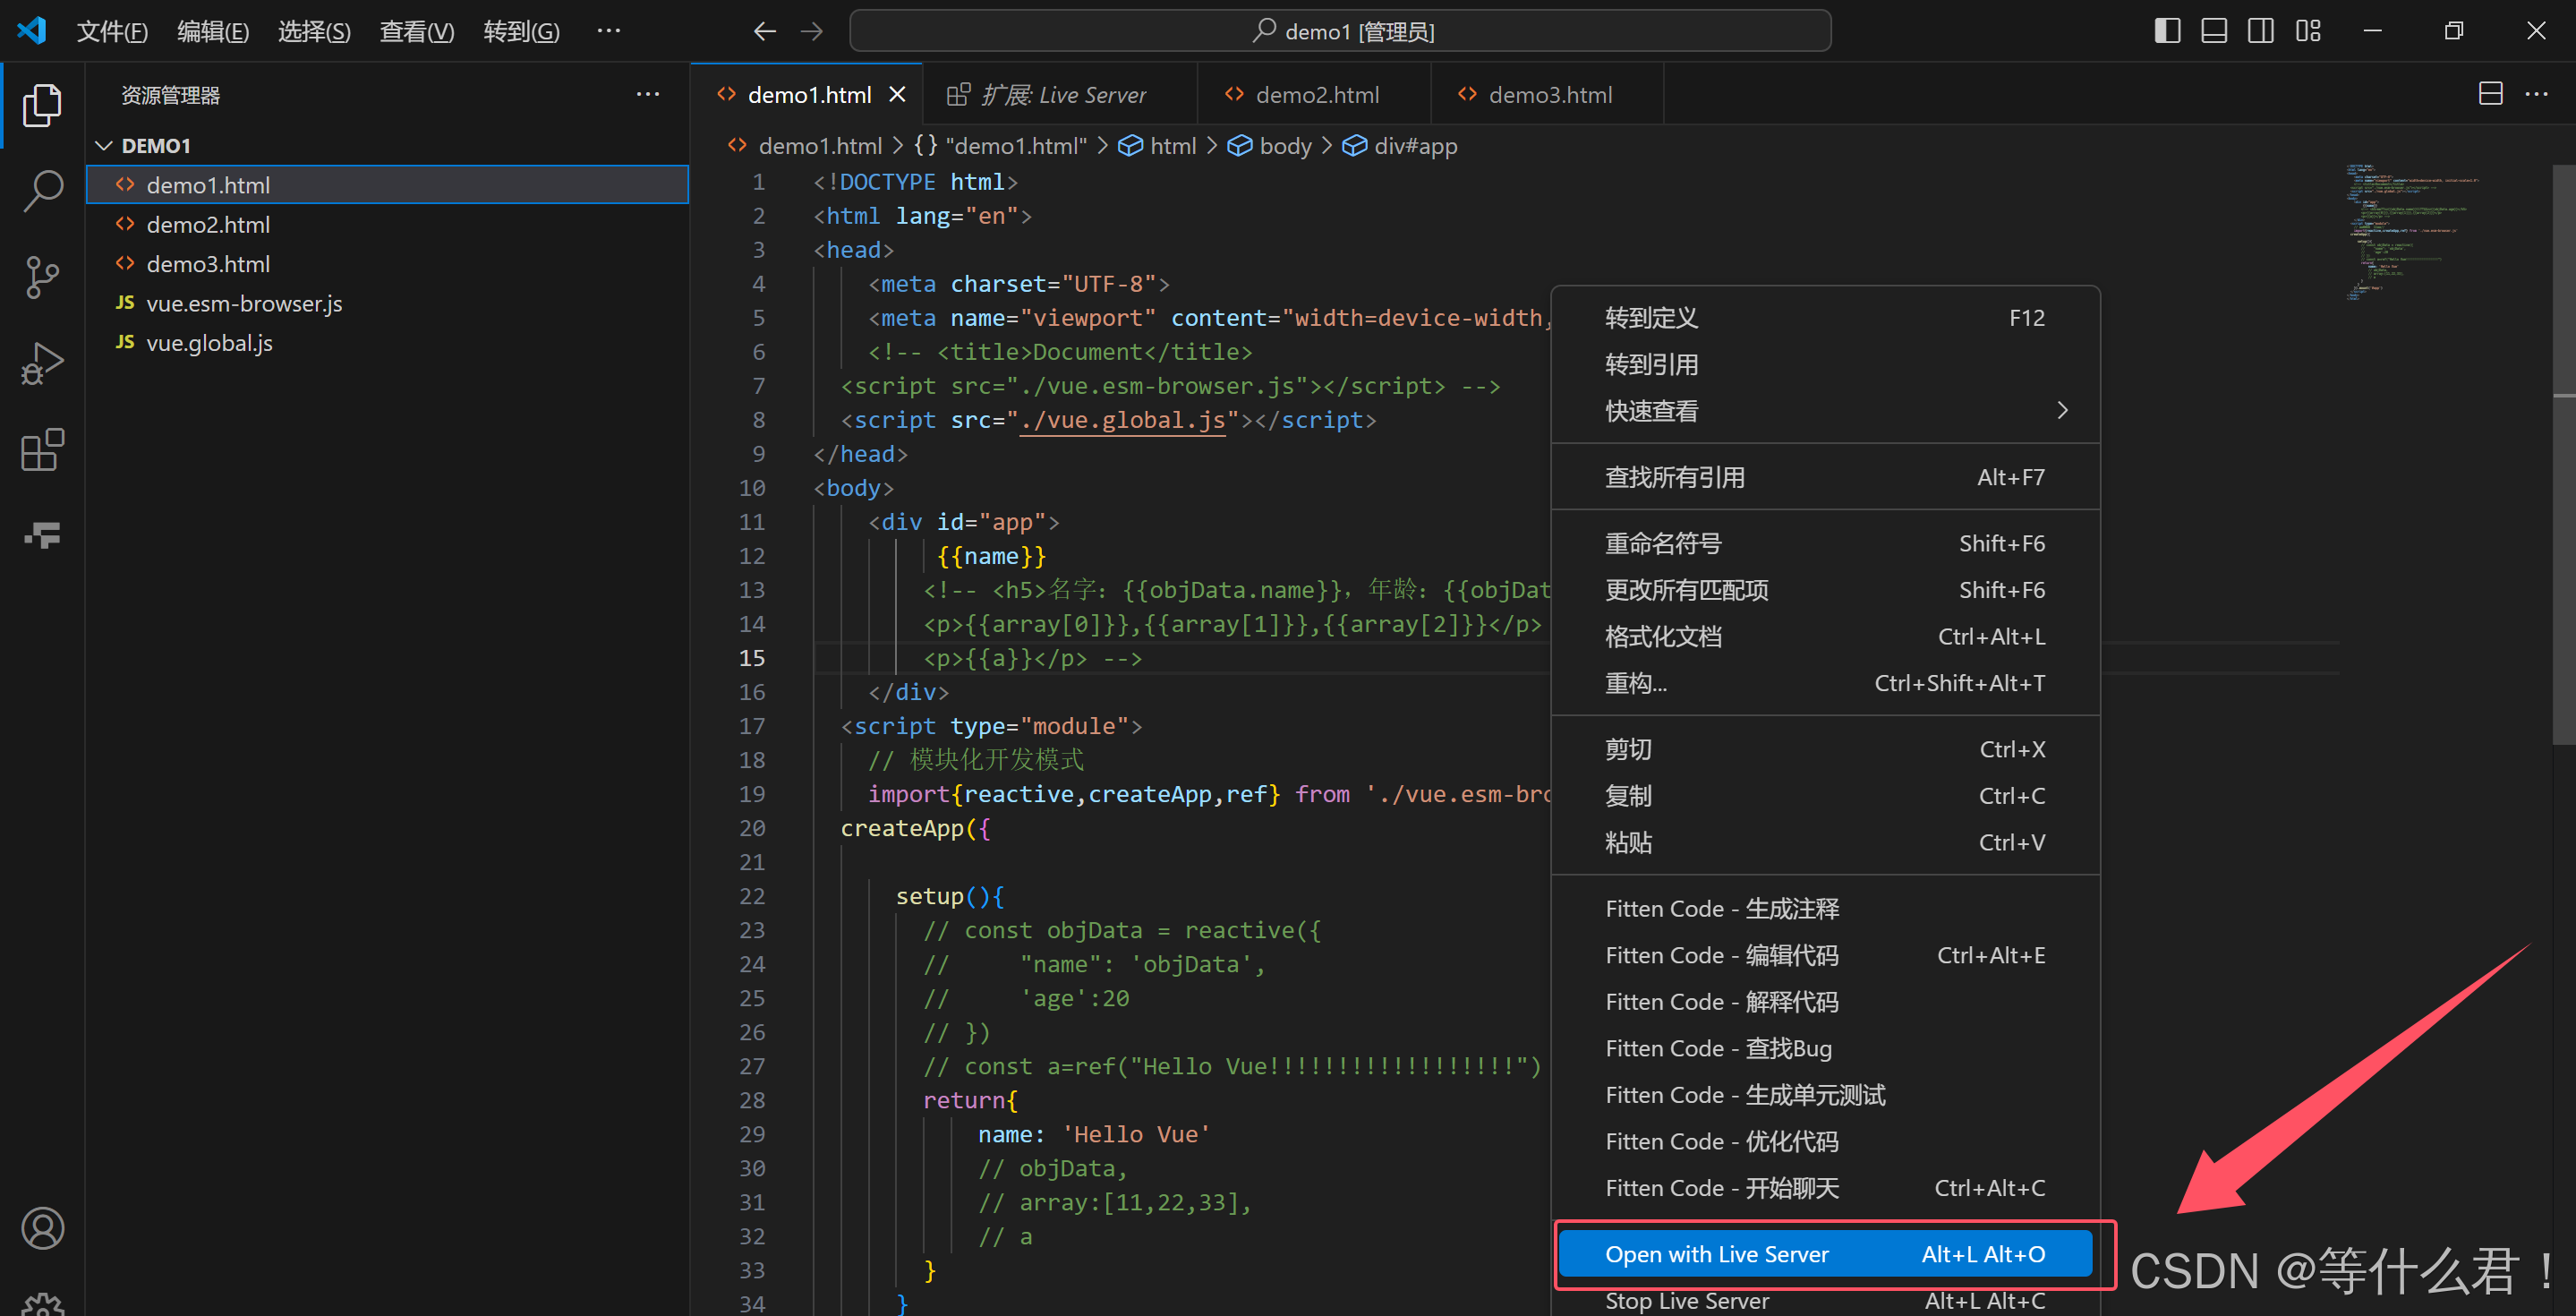Screen dimensions: 2576x1316
Task: Select 格式化文档 in the context menu
Action: click(x=1664, y=637)
